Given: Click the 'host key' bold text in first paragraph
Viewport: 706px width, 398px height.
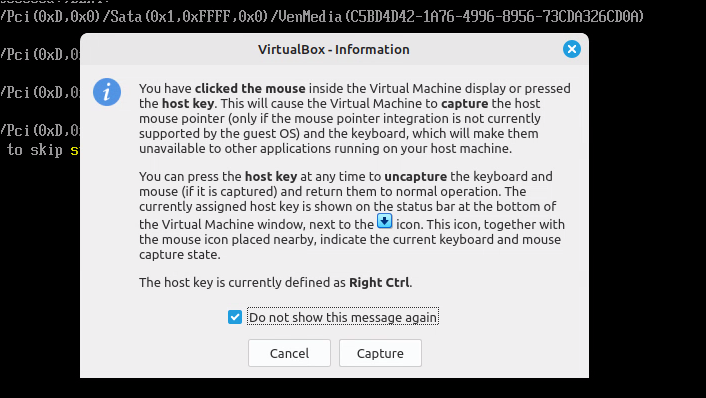Looking at the screenshot, I should click(x=187, y=104).
